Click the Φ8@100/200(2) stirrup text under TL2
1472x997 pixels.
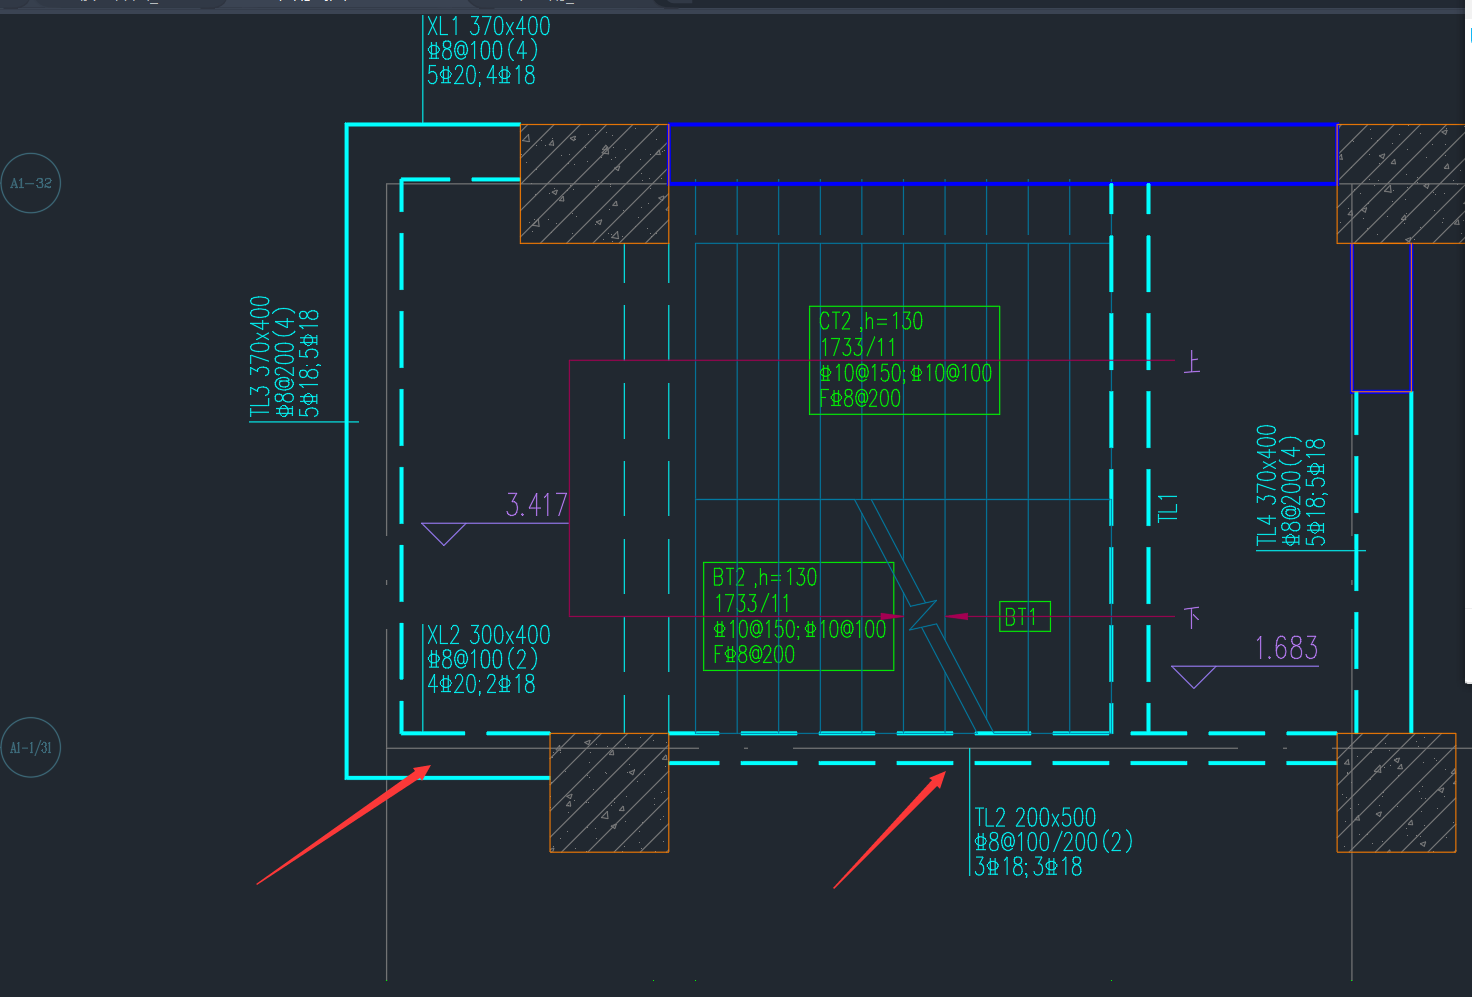pos(1054,842)
